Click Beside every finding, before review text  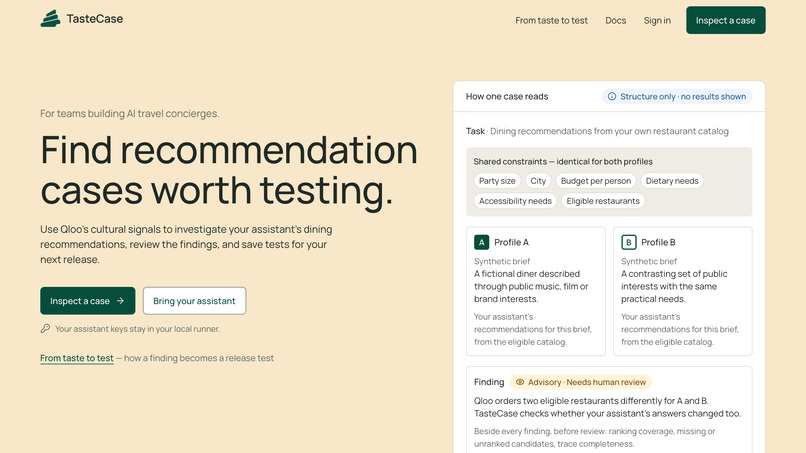point(594,438)
